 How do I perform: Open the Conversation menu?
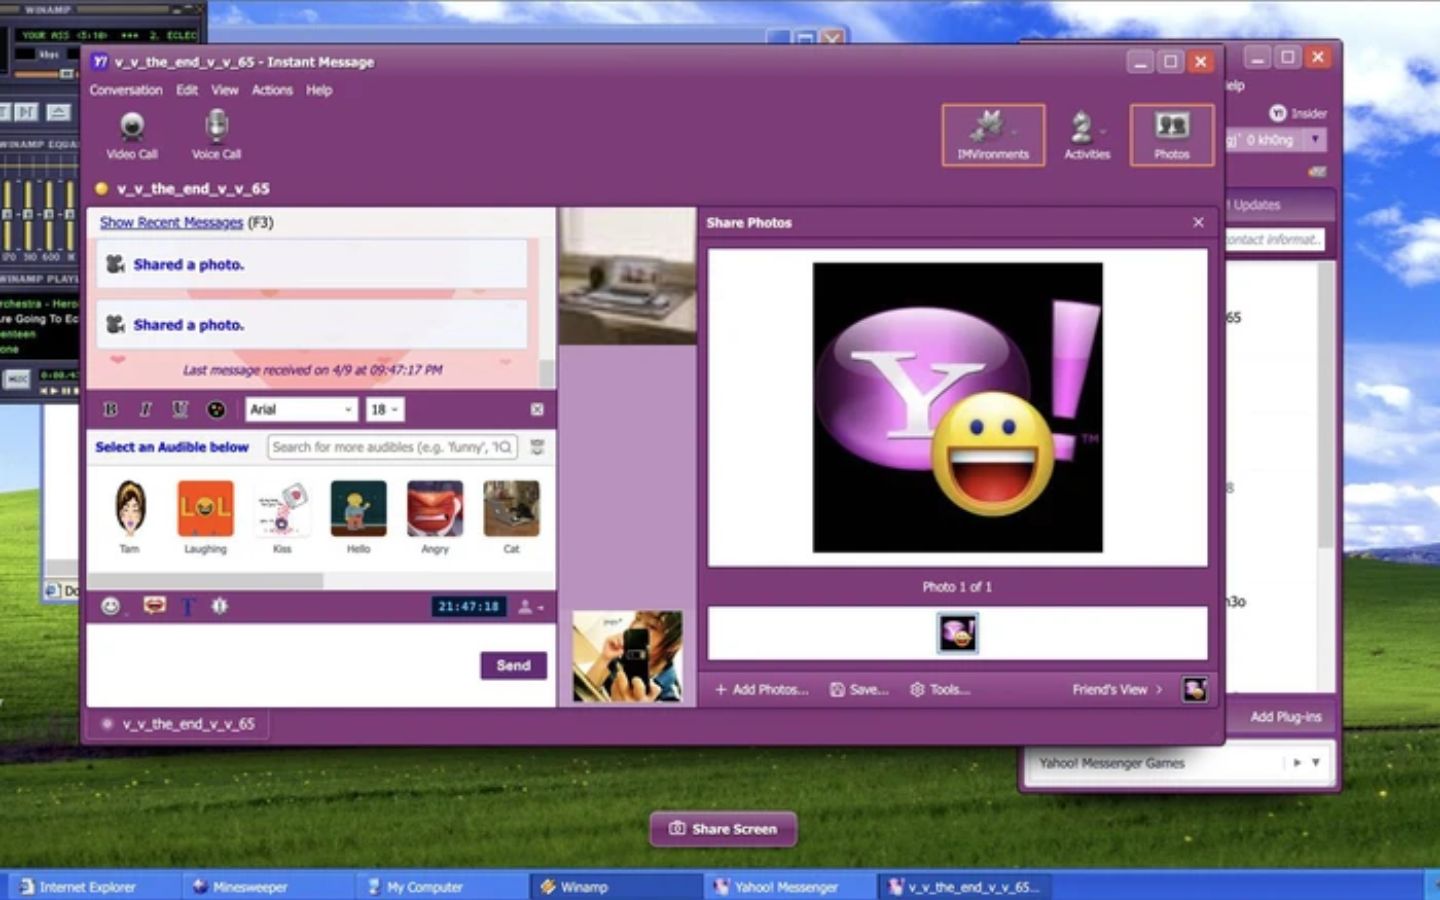tap(125, 90)
